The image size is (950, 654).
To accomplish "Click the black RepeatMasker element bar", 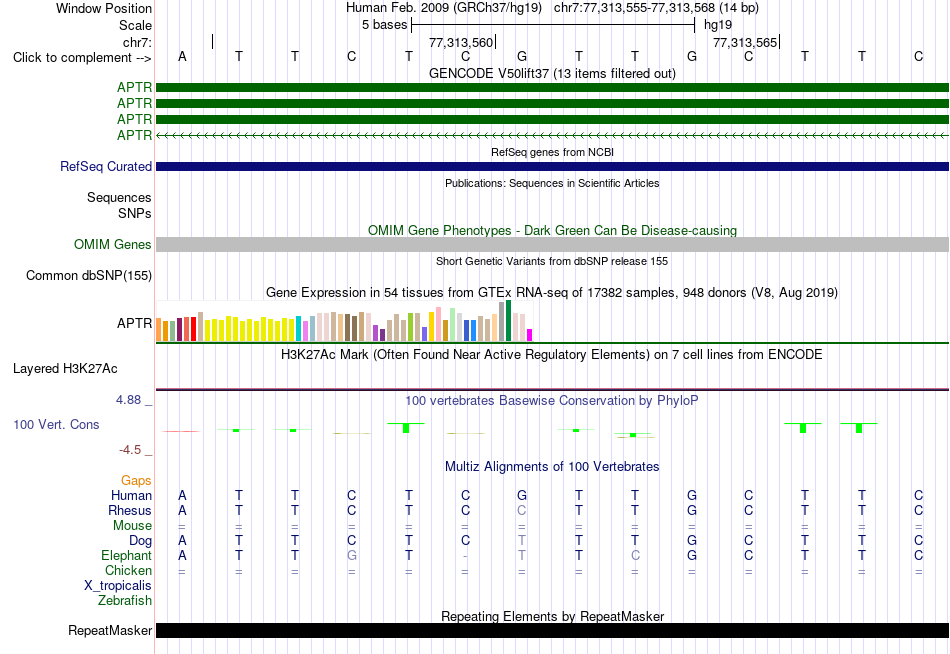I will coord(552,630).
